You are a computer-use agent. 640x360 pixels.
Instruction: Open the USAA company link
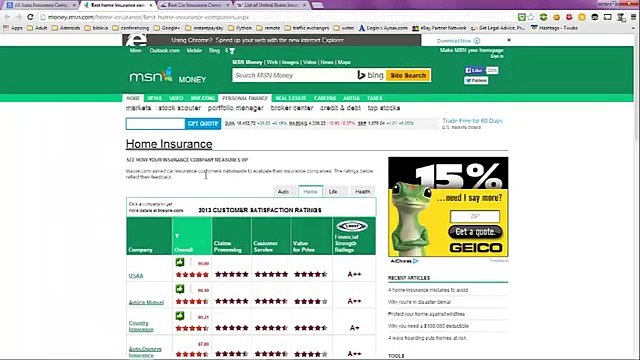136,276
